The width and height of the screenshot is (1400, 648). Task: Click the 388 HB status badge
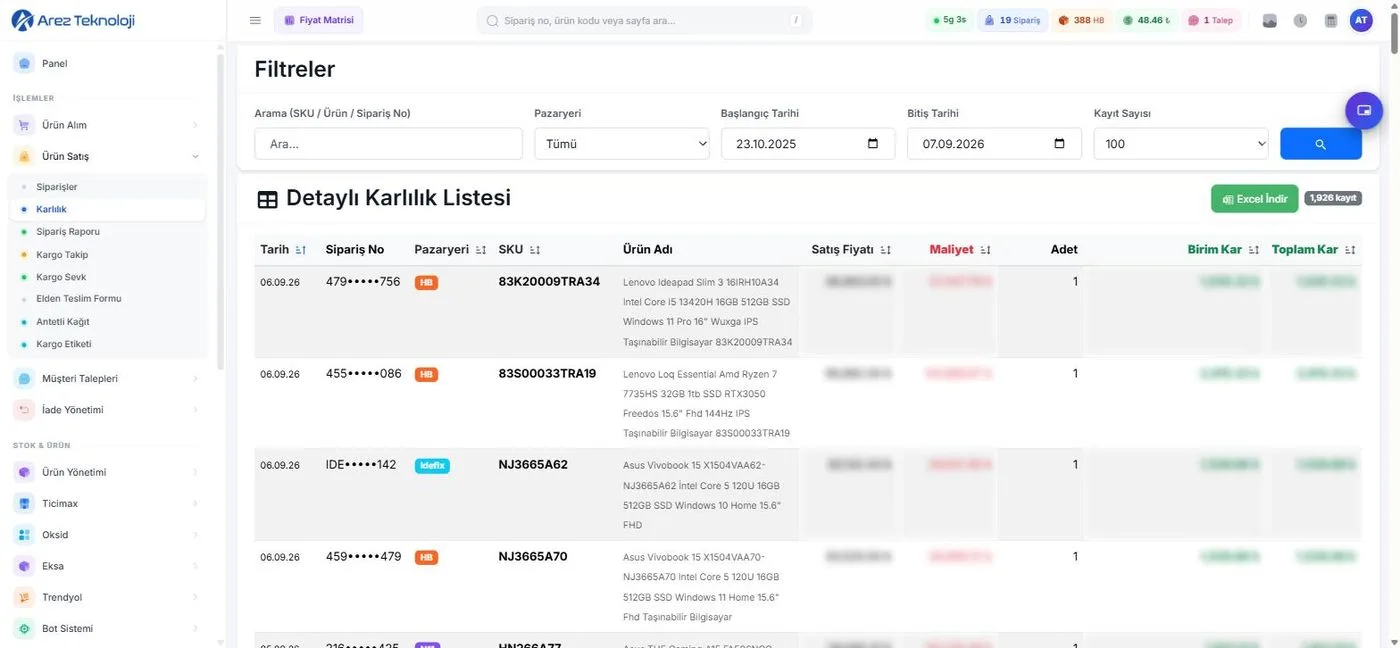pyautogui.click(x=1081, y=20)
